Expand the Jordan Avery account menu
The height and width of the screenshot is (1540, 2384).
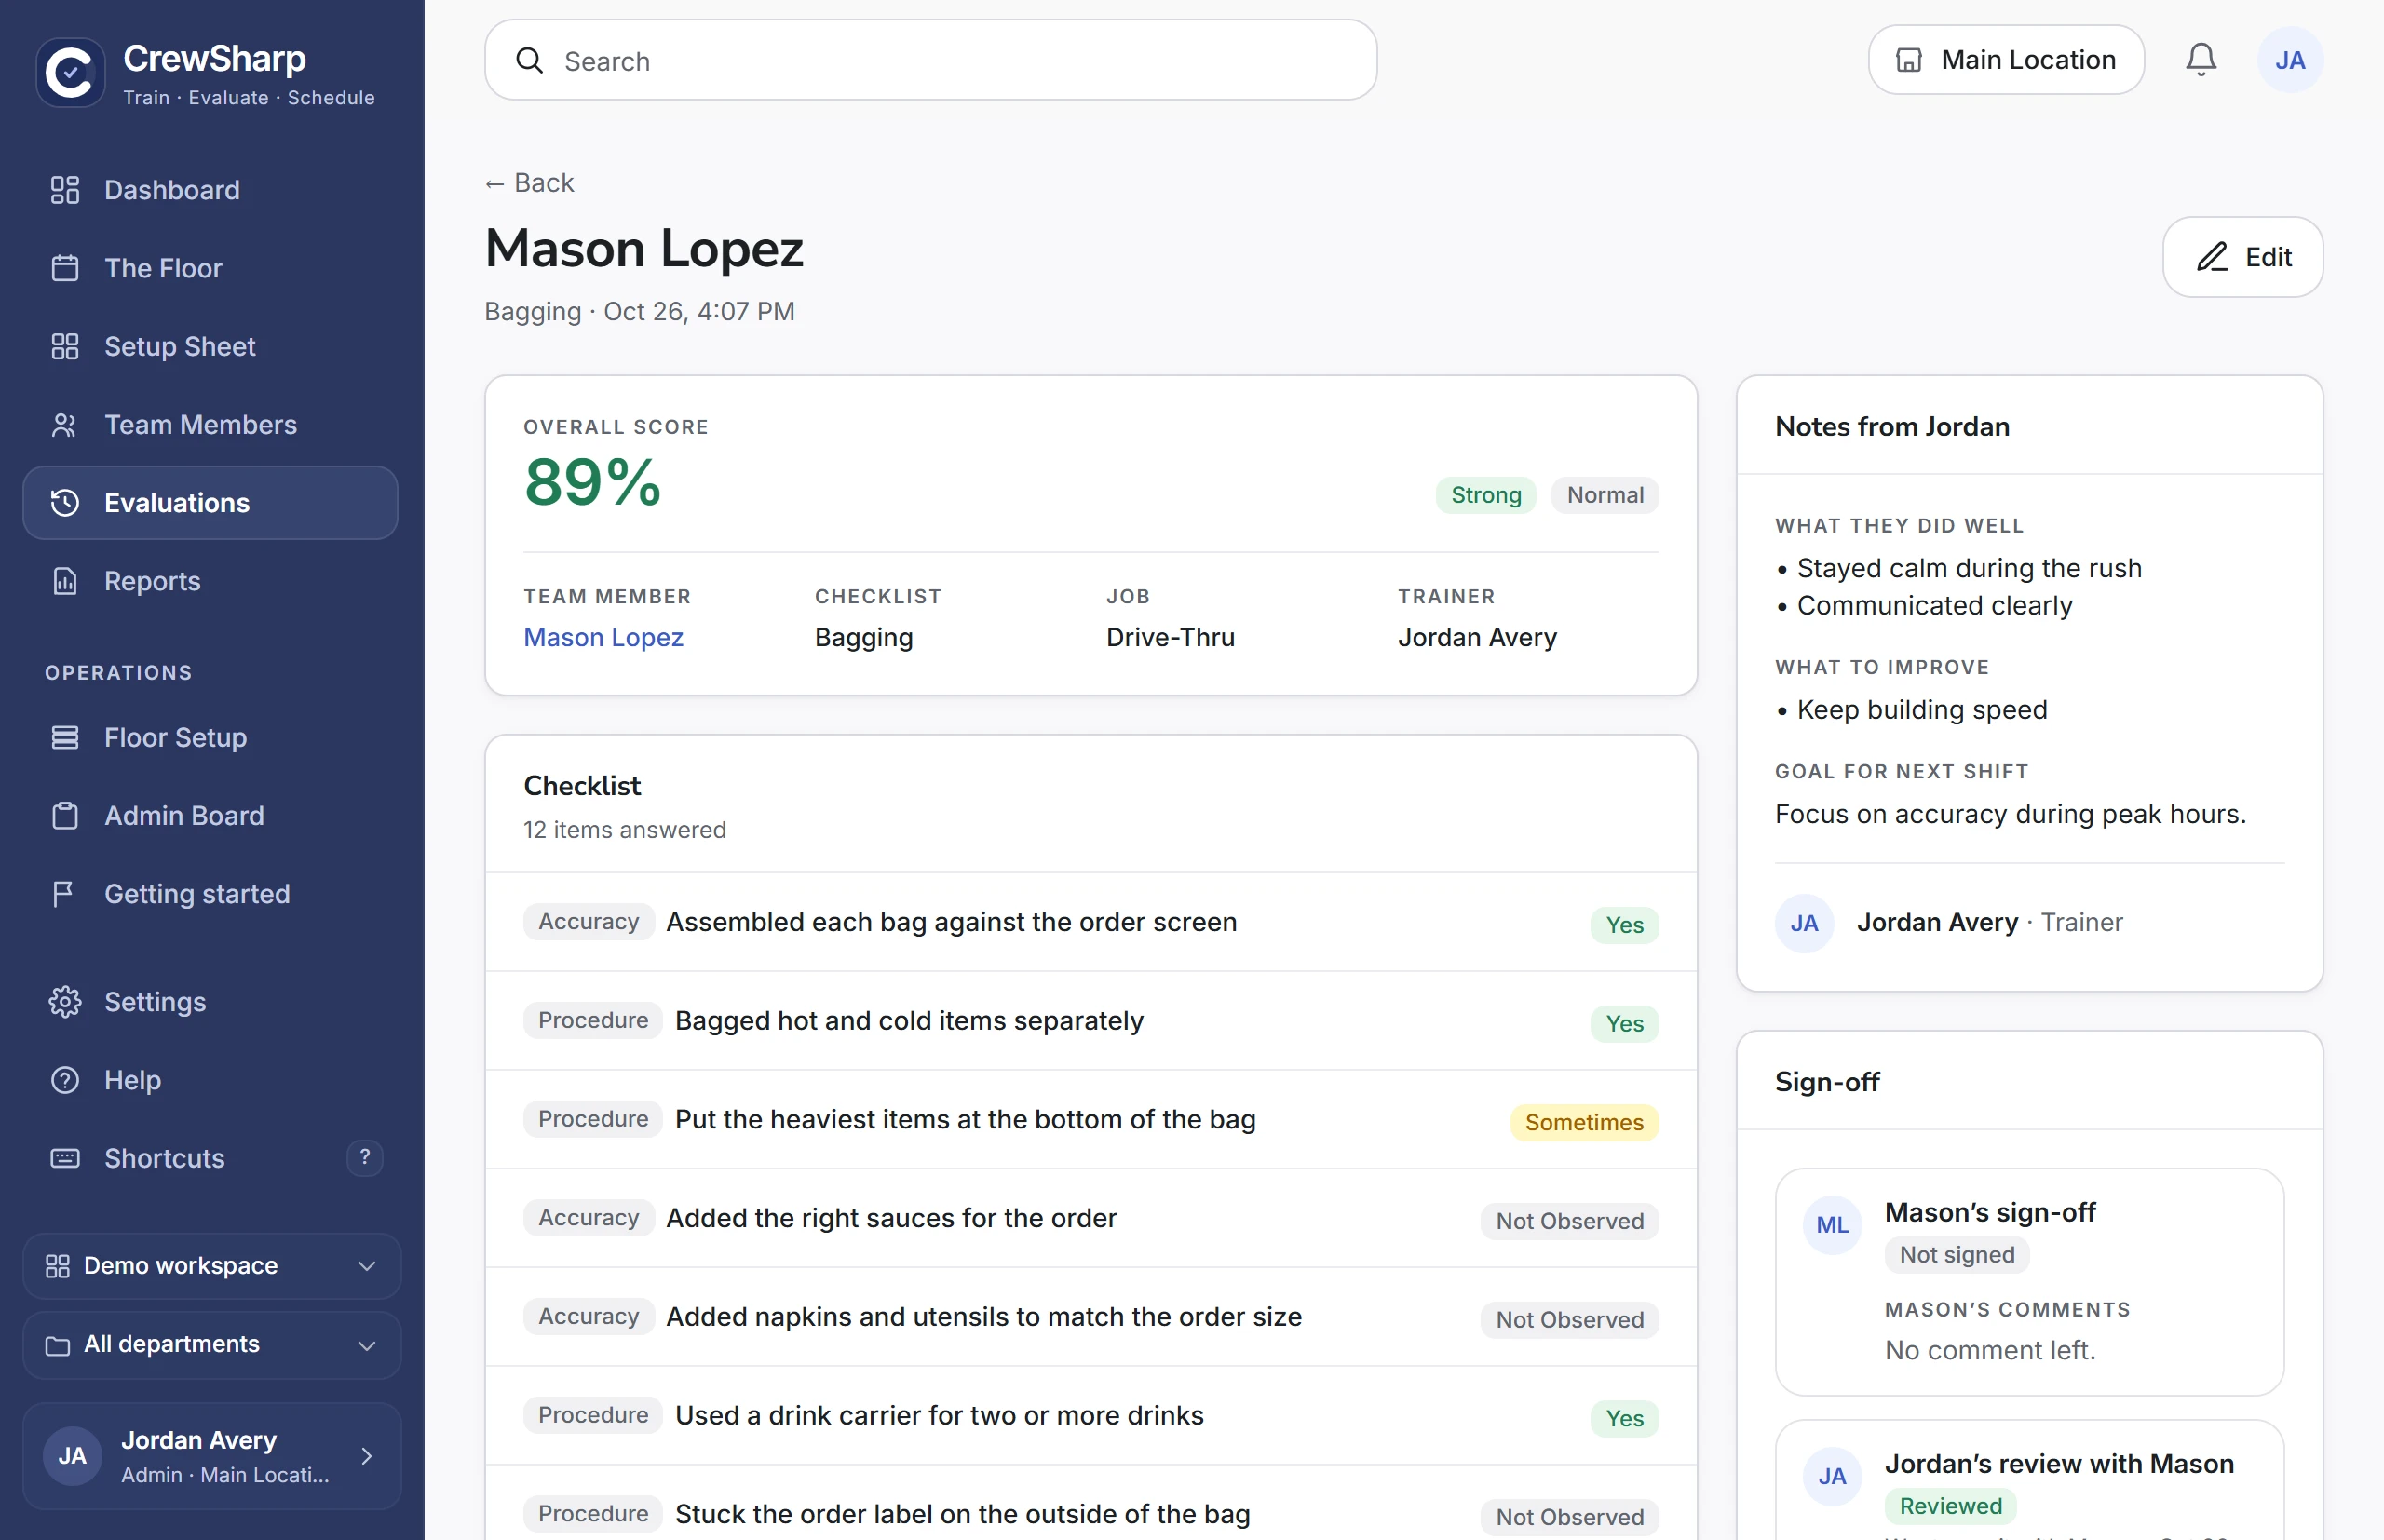(212, 1456)
